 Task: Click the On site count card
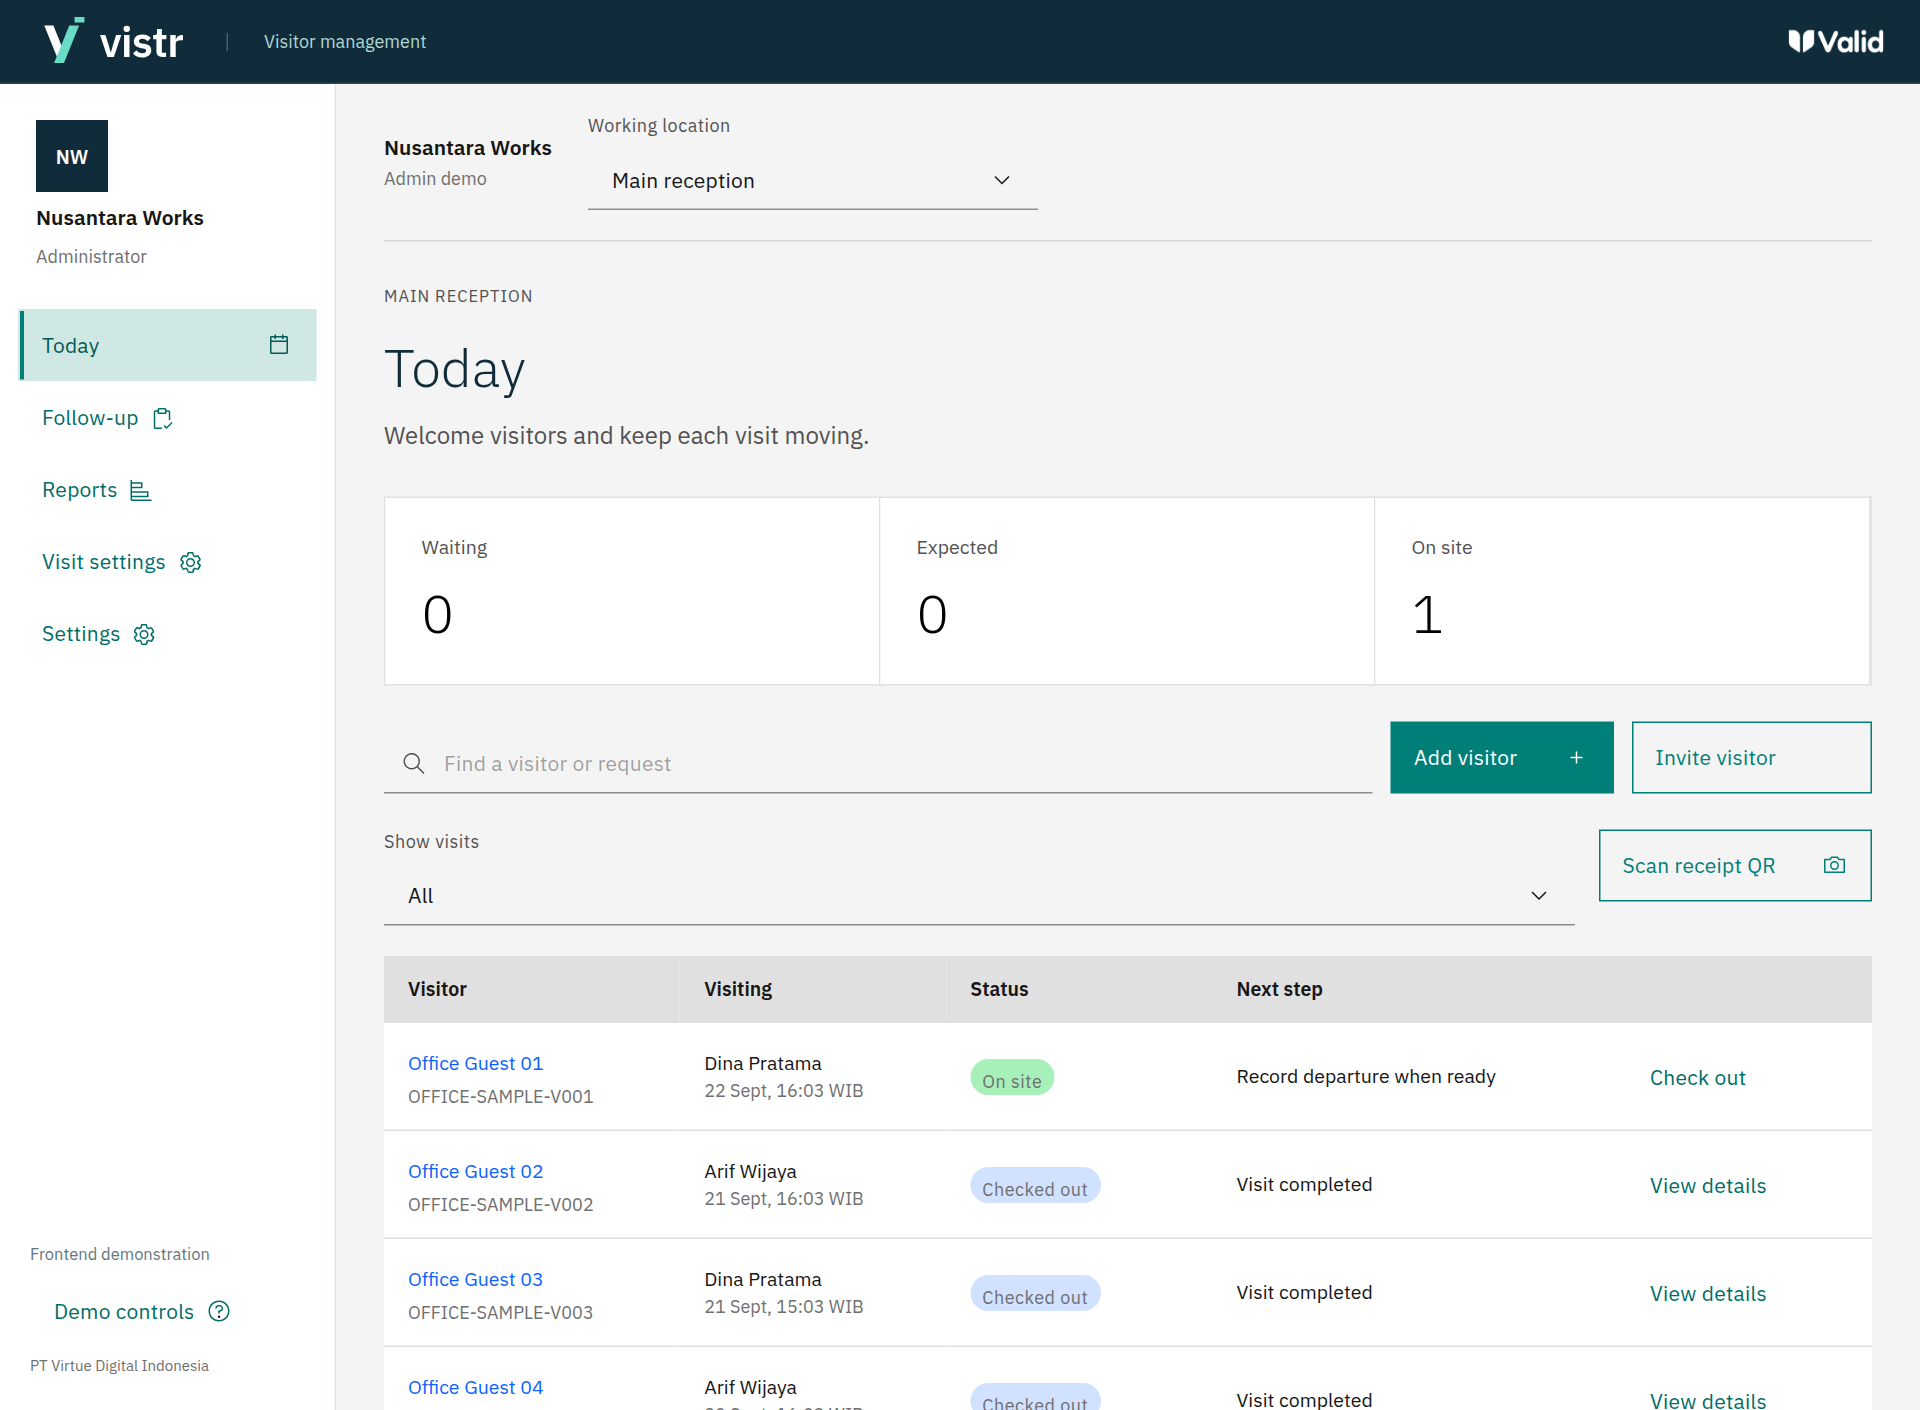coord(1622,591)
